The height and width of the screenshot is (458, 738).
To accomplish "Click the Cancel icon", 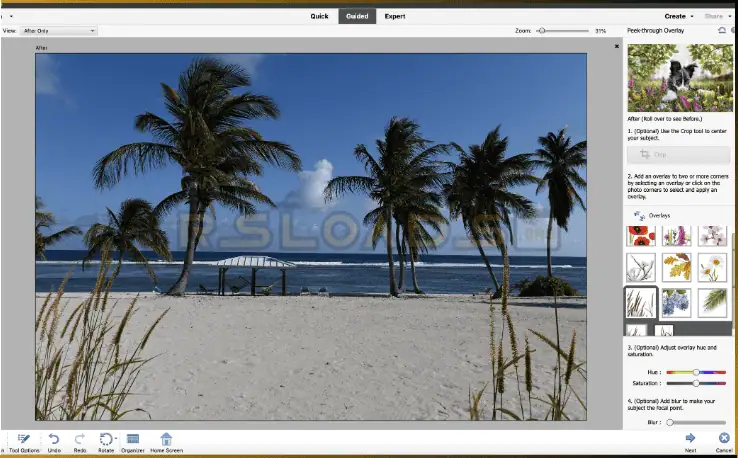I will tap(724, 438).
